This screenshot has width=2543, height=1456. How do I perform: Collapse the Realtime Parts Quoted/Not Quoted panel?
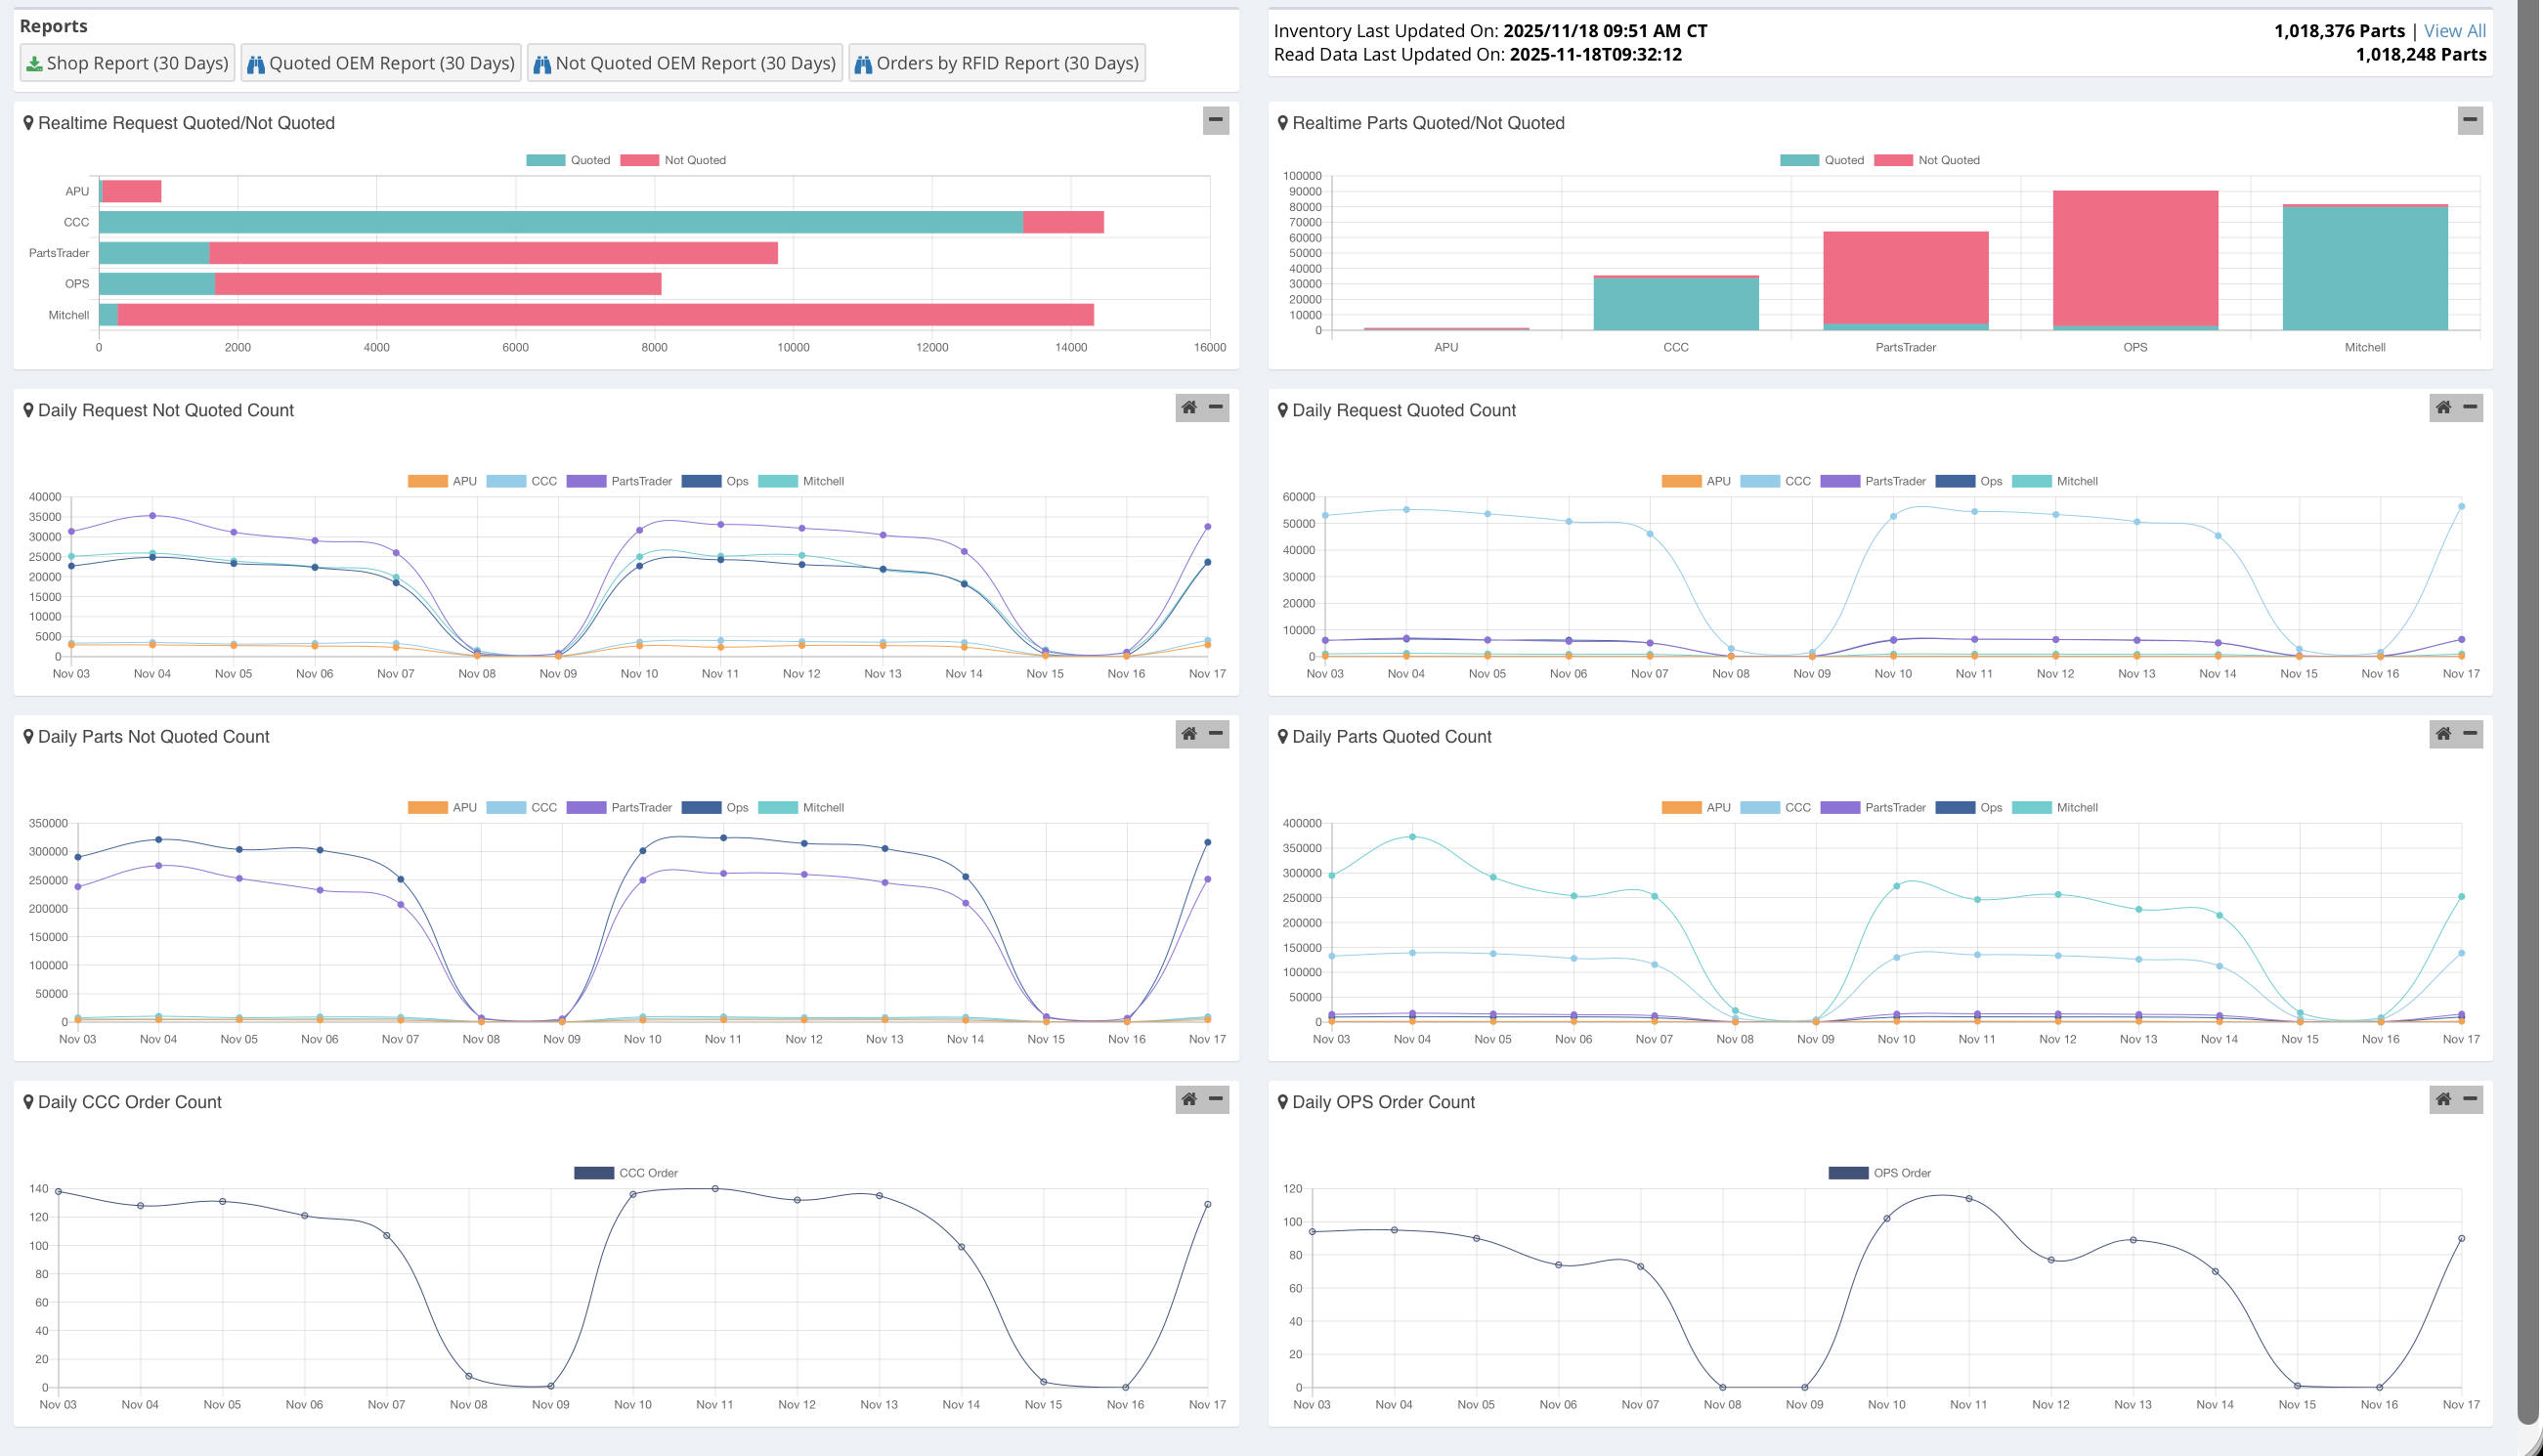(x=2469, y=120)
